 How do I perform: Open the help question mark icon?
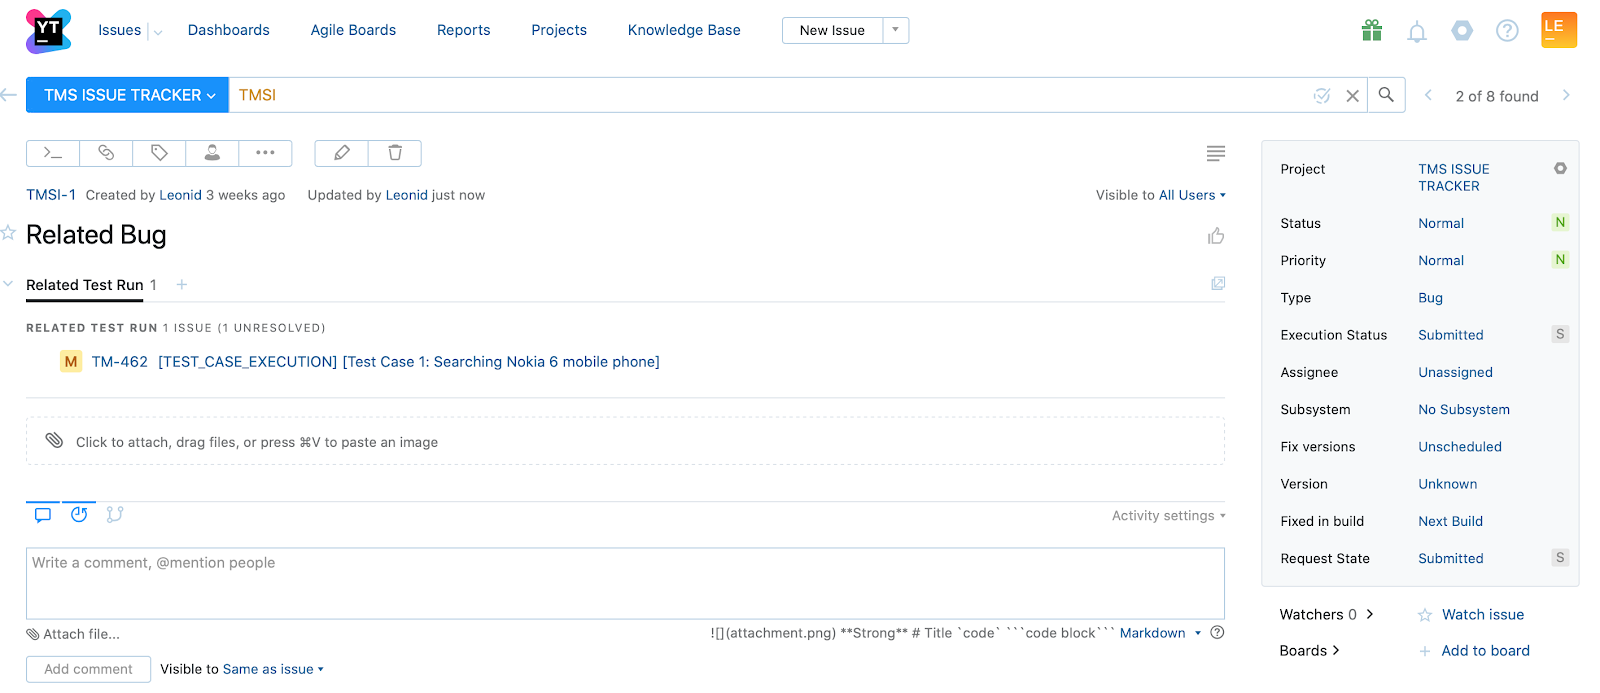[x=1507, y=31]
